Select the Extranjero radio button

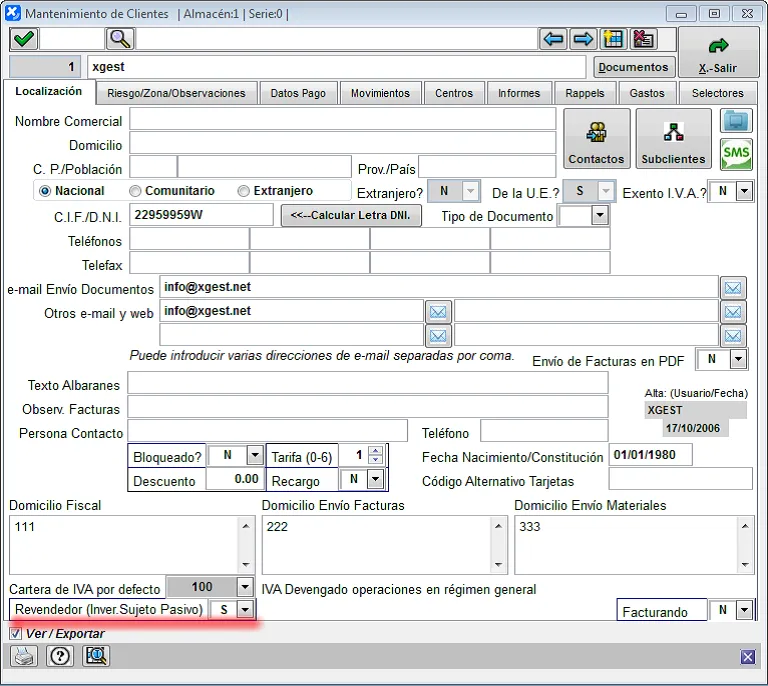244,191
